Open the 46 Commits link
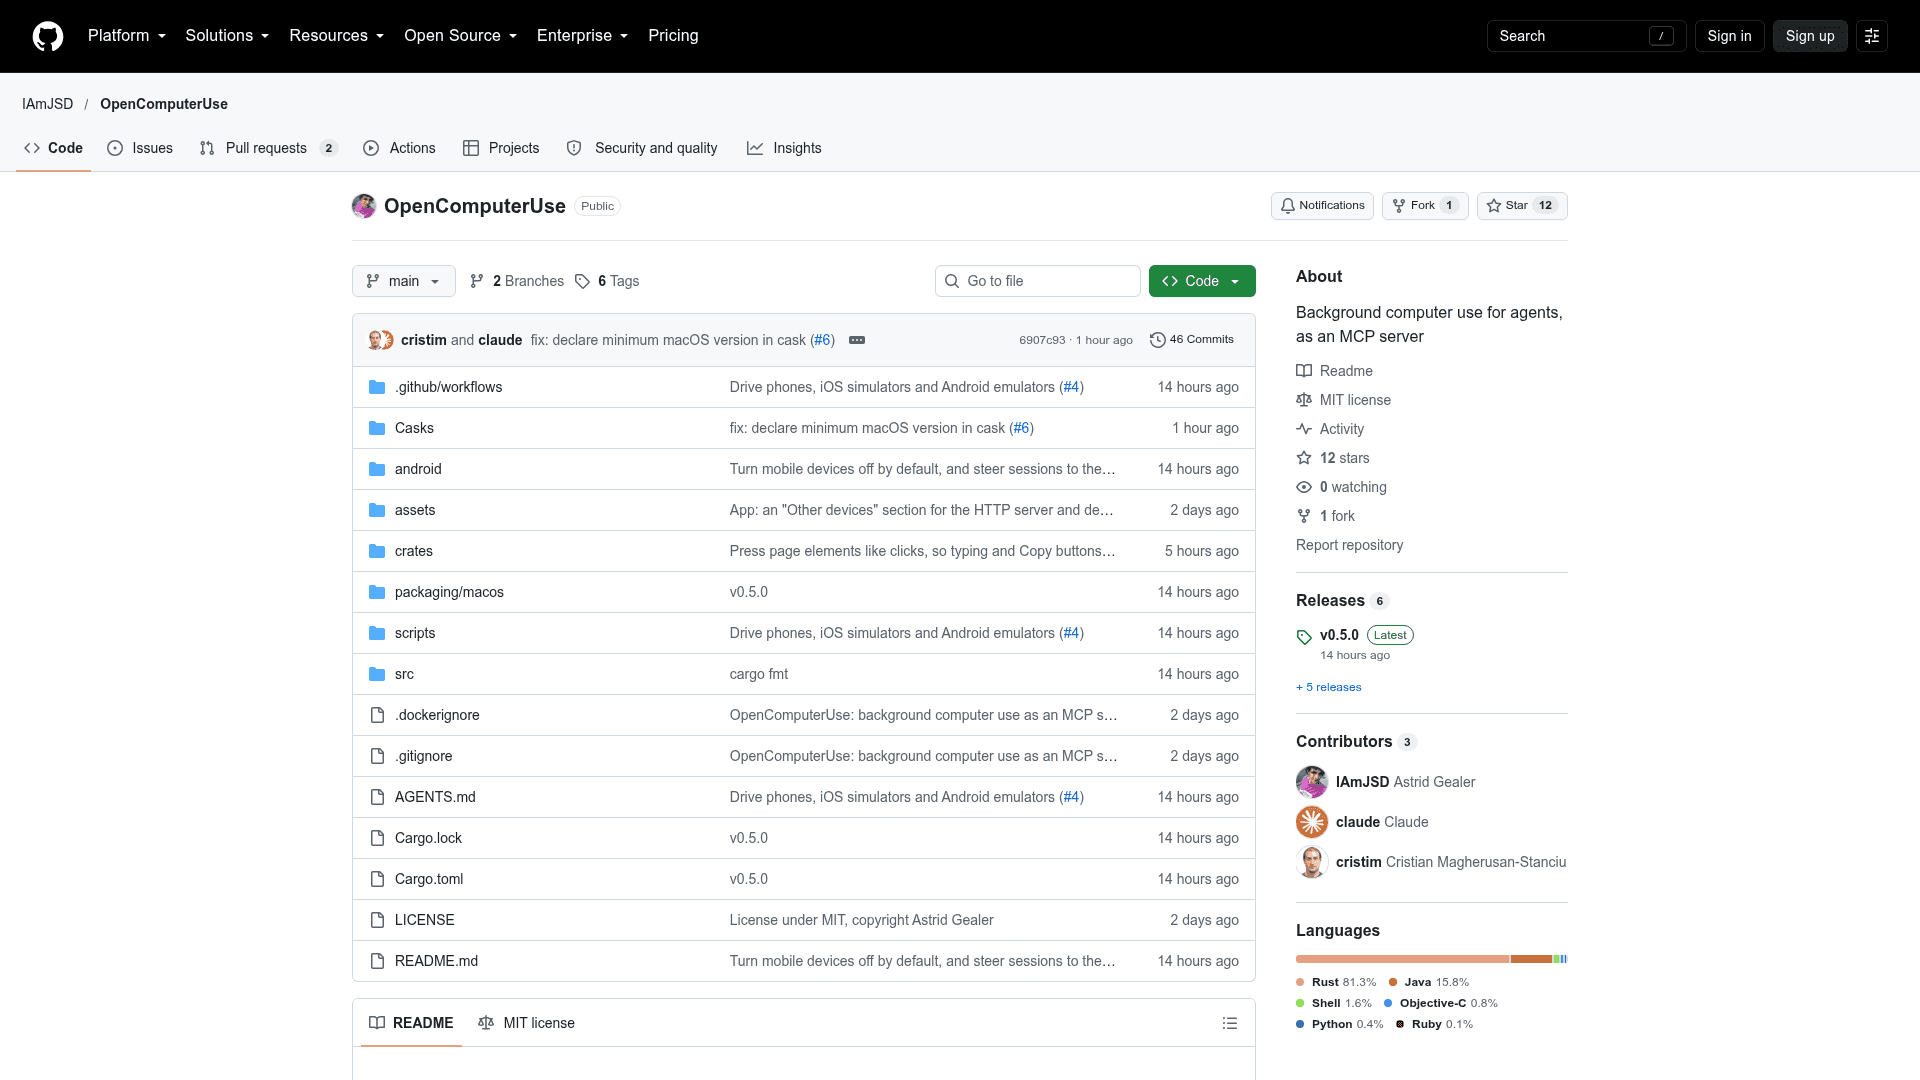Viewport: 1920px width, 1080px height. coord(1192,340)
